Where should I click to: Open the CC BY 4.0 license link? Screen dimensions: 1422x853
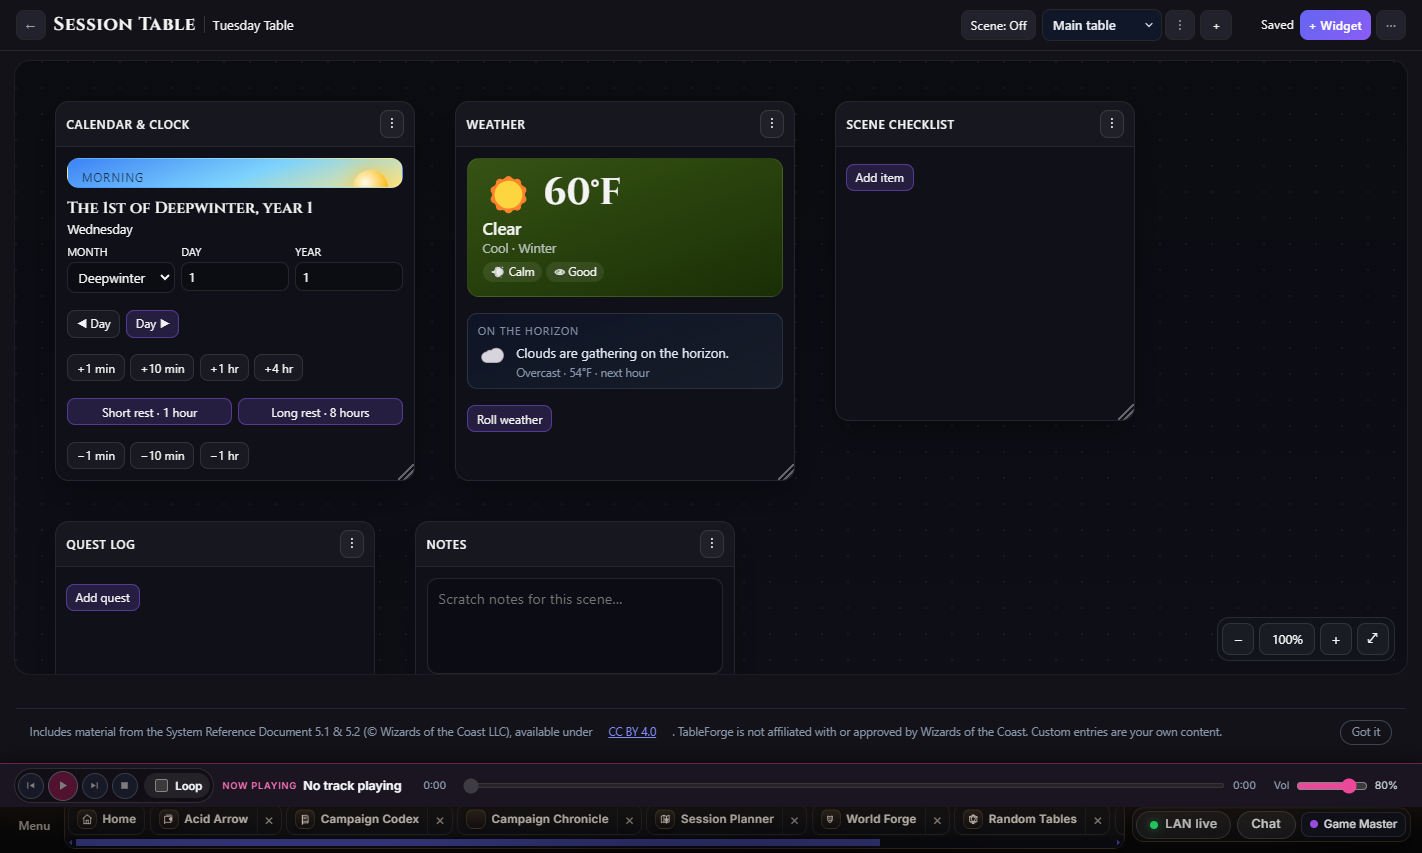pos(632,732)
